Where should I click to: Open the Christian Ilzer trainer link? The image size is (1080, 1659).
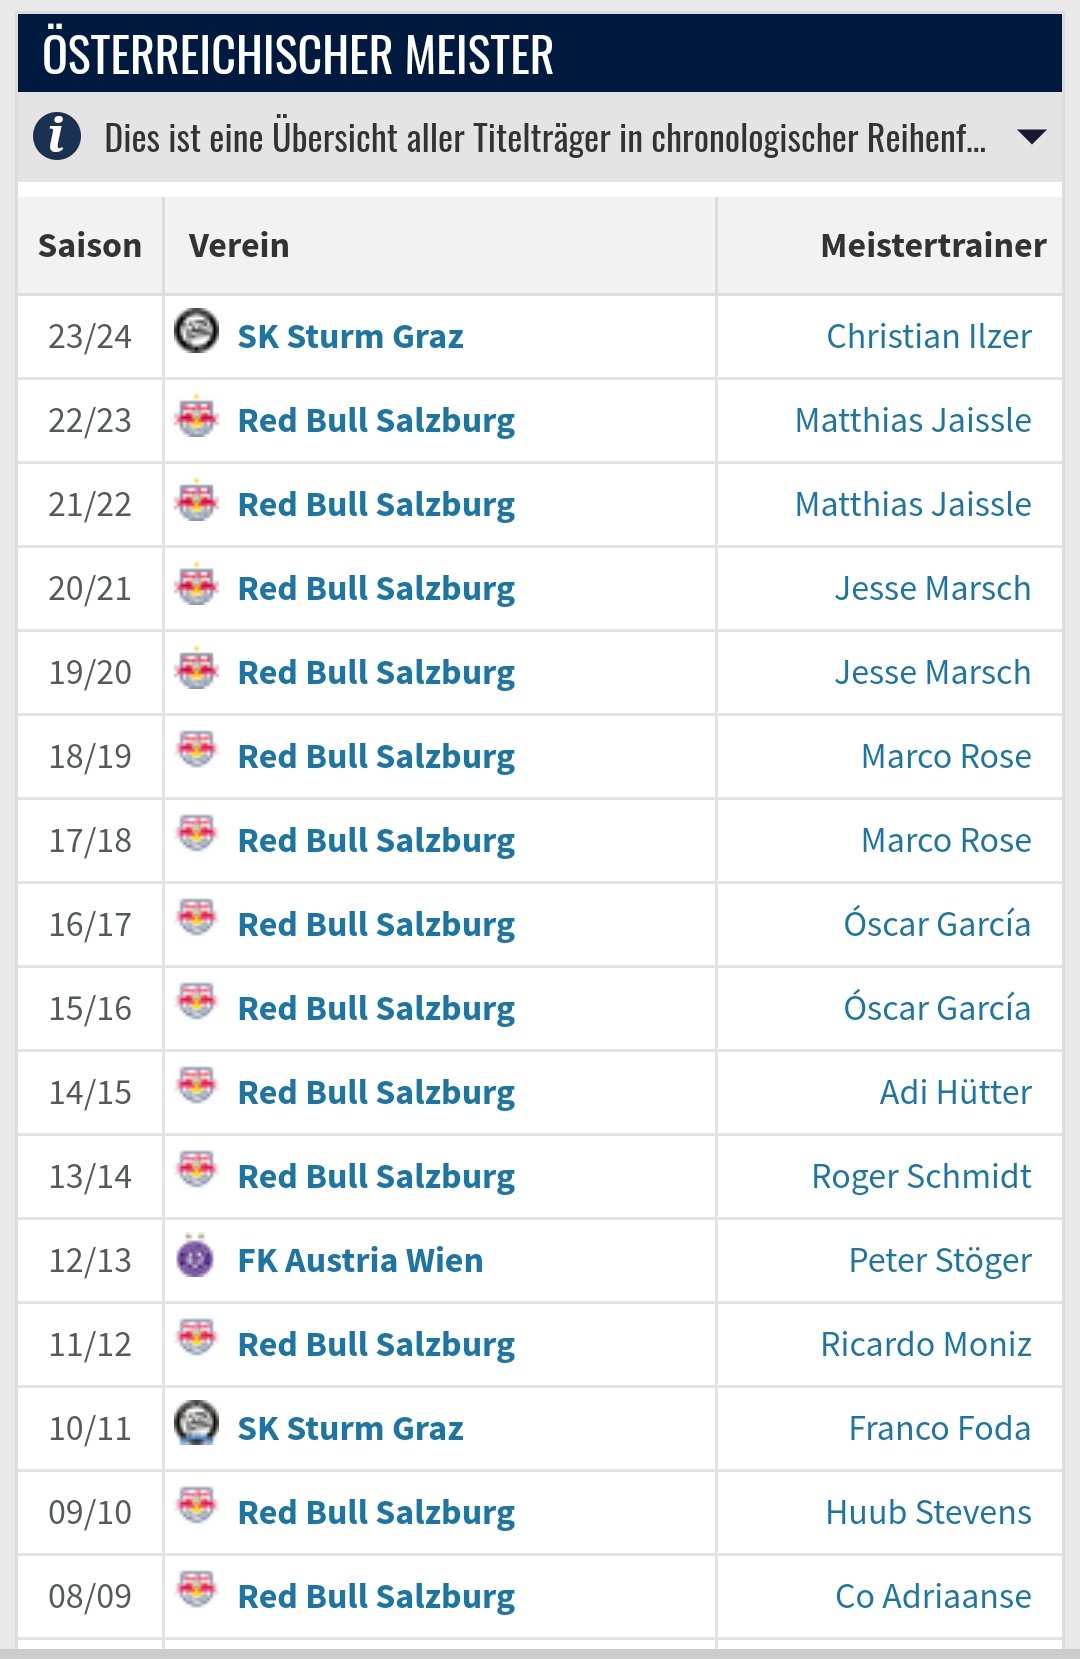tap(929, 336)
